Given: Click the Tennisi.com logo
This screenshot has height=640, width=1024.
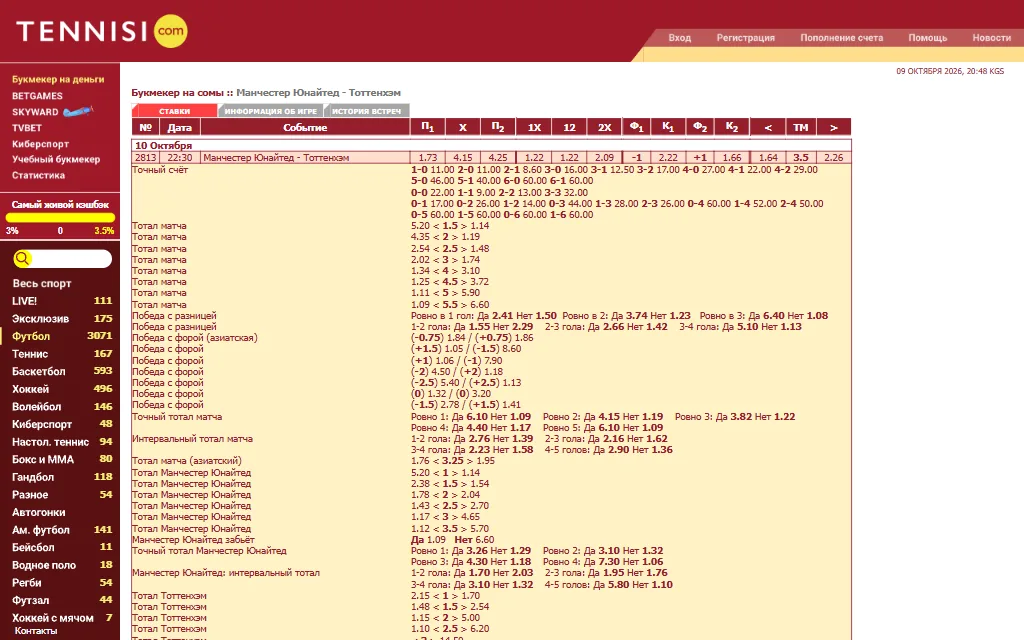Looking at the screenshot, I should [102, 31].
